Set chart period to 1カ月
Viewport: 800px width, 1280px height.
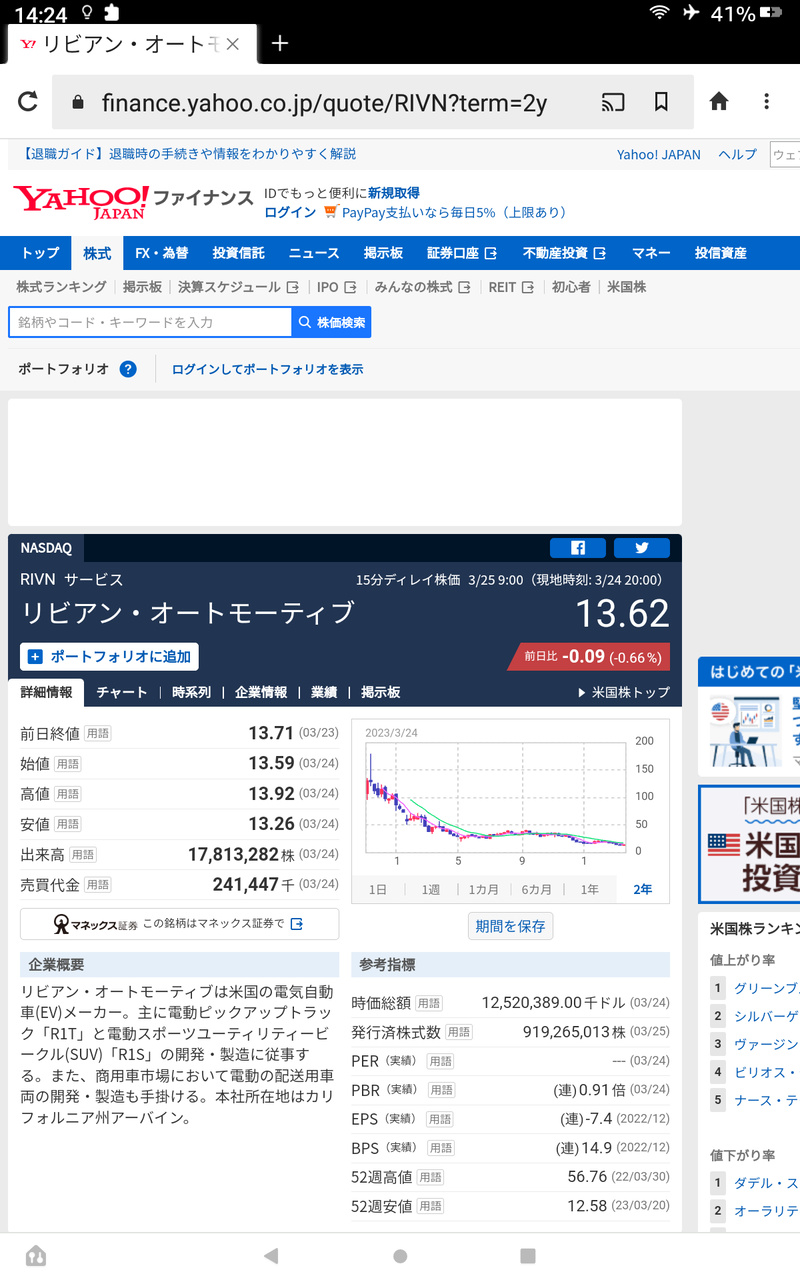click(484, 889)
